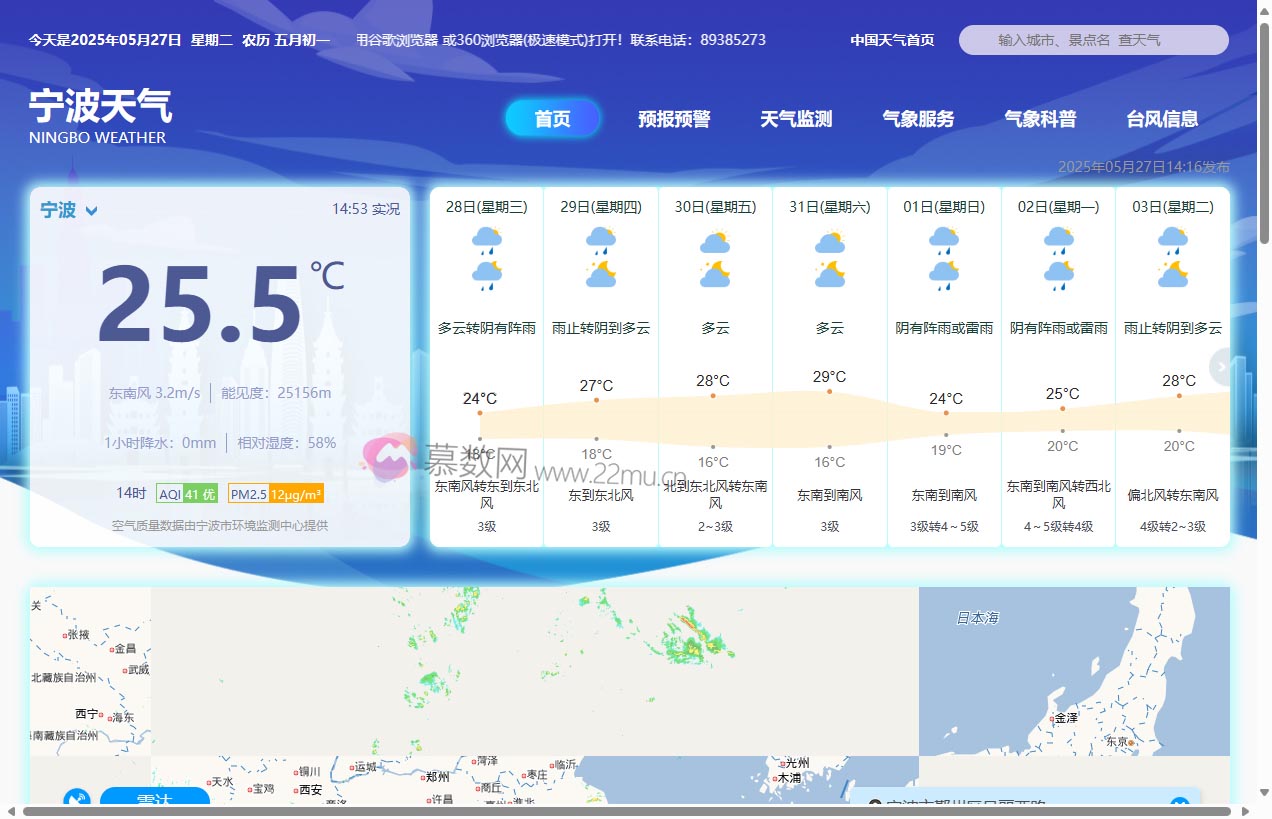Viewport: 1272px width, 819px height.
Task: Click the 中国天气首页 link
Action: coord(892,40)
